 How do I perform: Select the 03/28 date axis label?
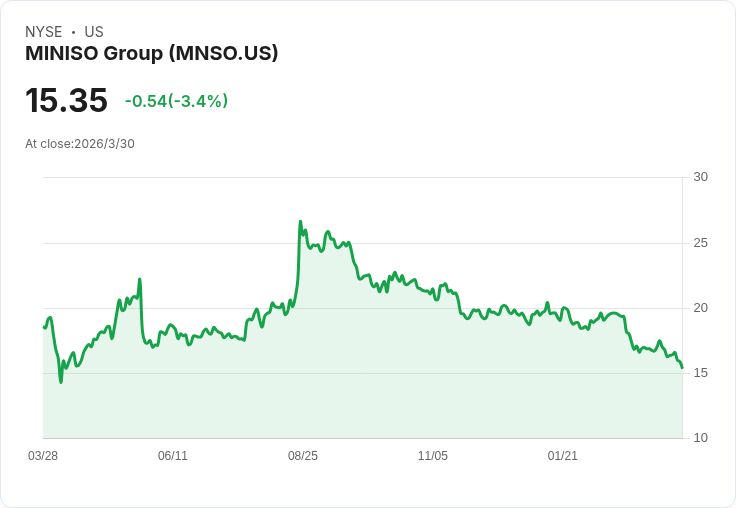pos(43,456)
